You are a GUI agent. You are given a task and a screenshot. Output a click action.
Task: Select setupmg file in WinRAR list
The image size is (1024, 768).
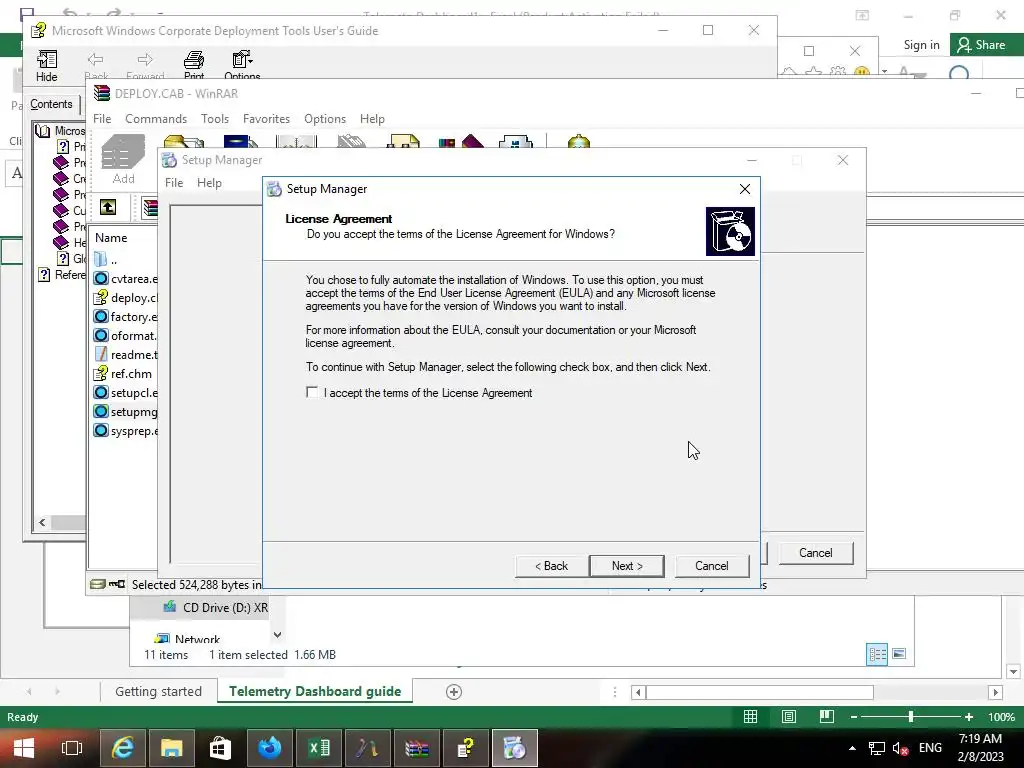tap(125, 411)
